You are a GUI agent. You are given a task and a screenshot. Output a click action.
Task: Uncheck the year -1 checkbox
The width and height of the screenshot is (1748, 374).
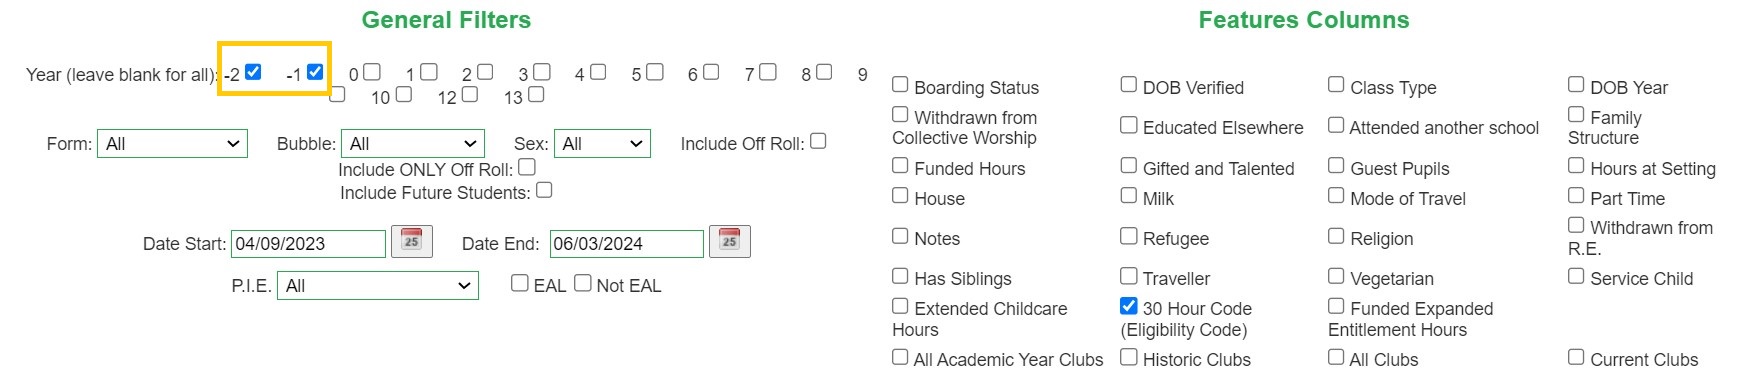pos(315,71)
